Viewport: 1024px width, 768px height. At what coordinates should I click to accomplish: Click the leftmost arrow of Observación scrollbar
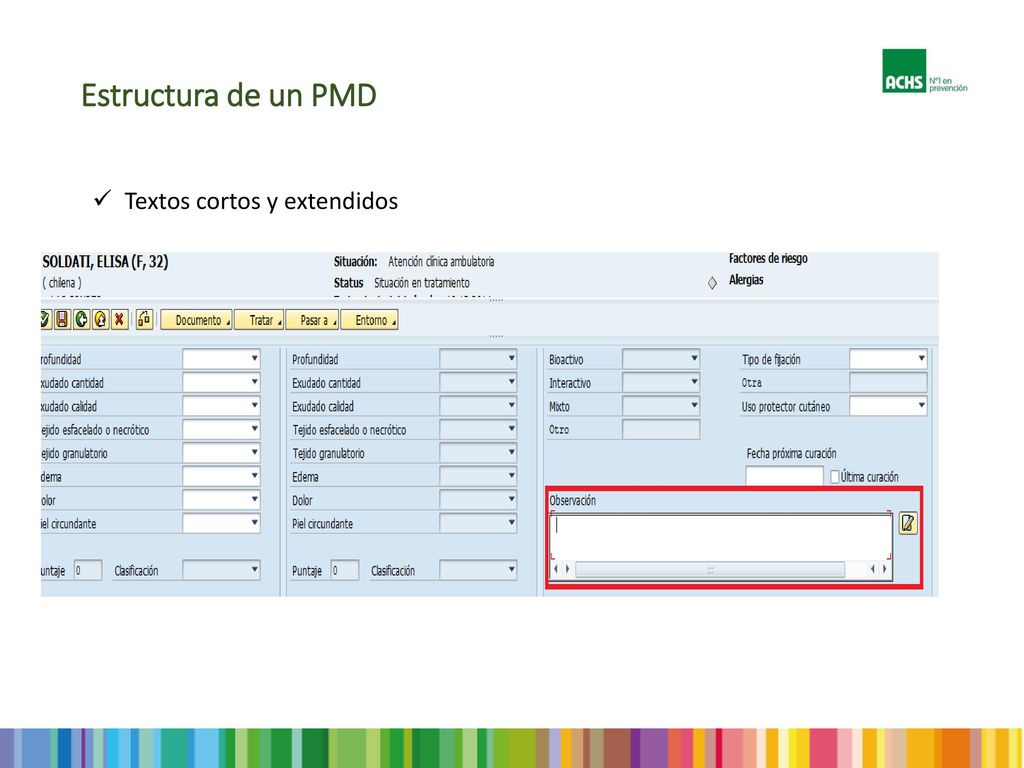555,569
